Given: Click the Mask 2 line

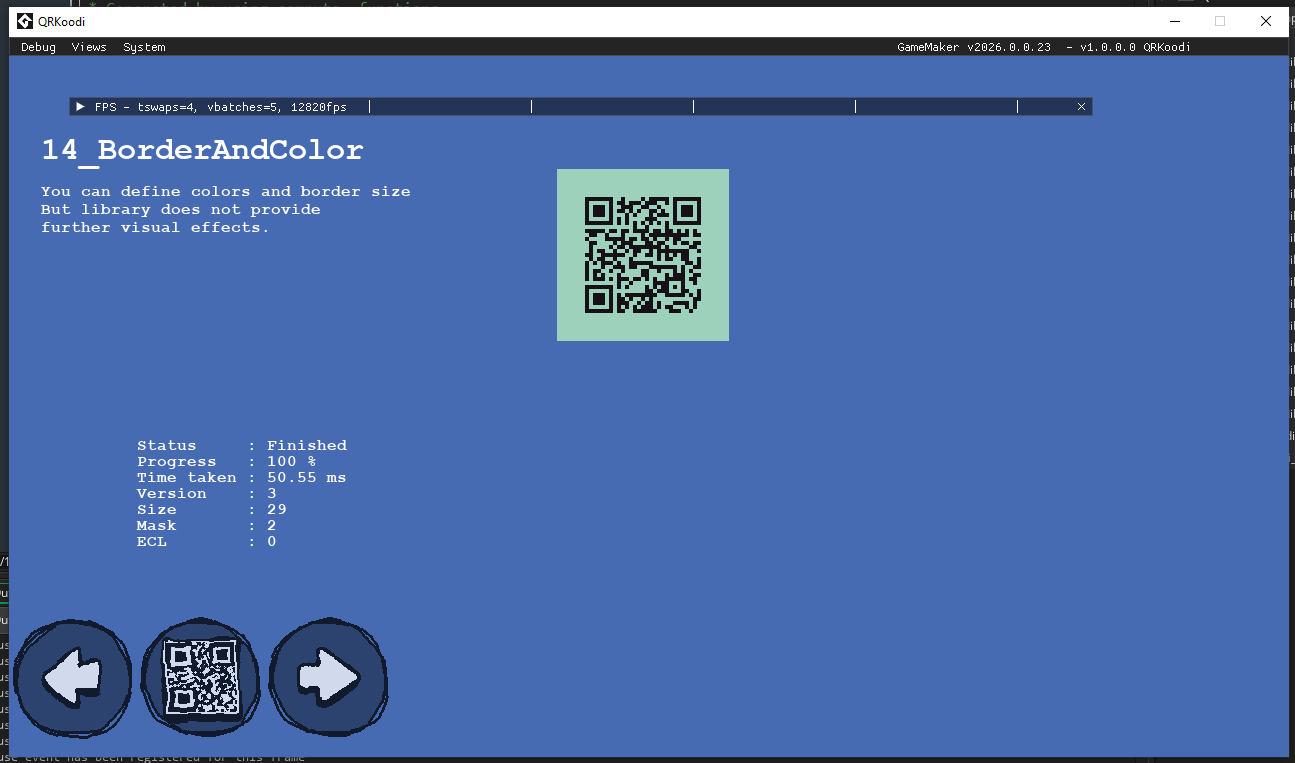Looking at the screenshot, I should pyautogui.click(x=207, y=525).
